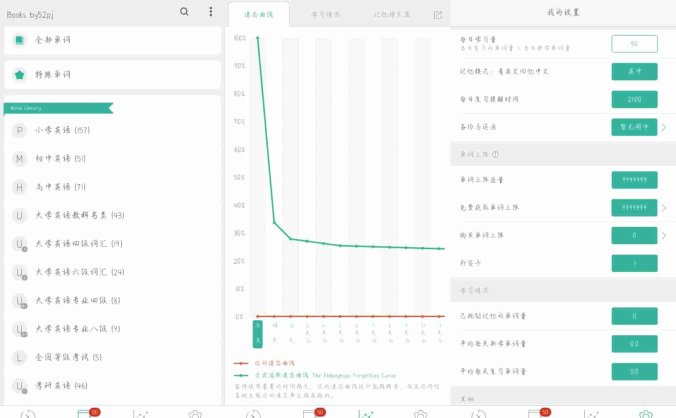
Task: Click the red forgetting-curve legend entry
Action: pos(265,363)
